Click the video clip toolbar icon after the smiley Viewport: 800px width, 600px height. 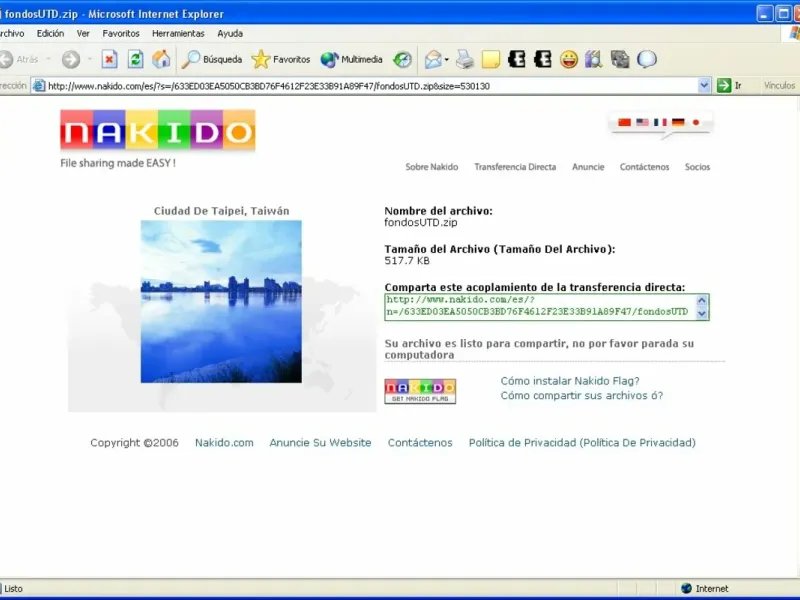click(x=594, y=60)
